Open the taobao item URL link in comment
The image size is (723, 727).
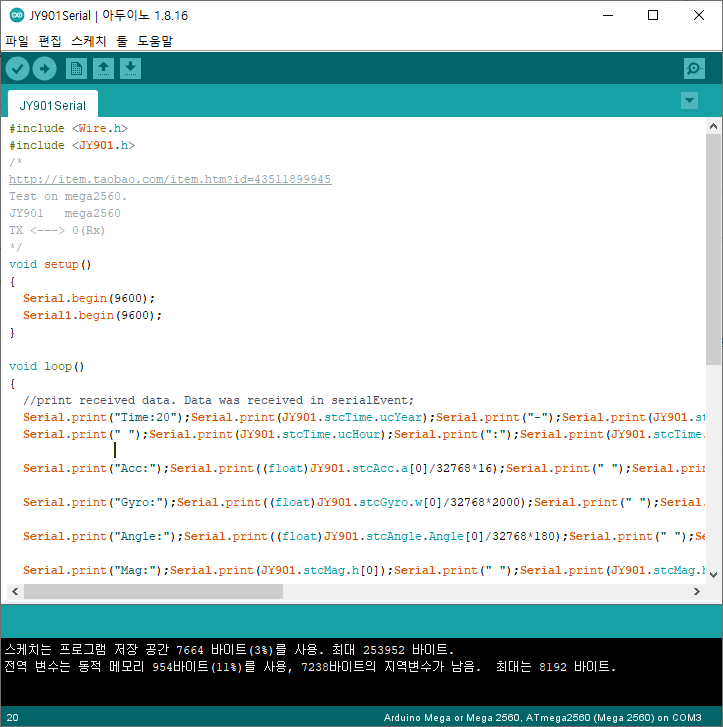tap(170, 179)
